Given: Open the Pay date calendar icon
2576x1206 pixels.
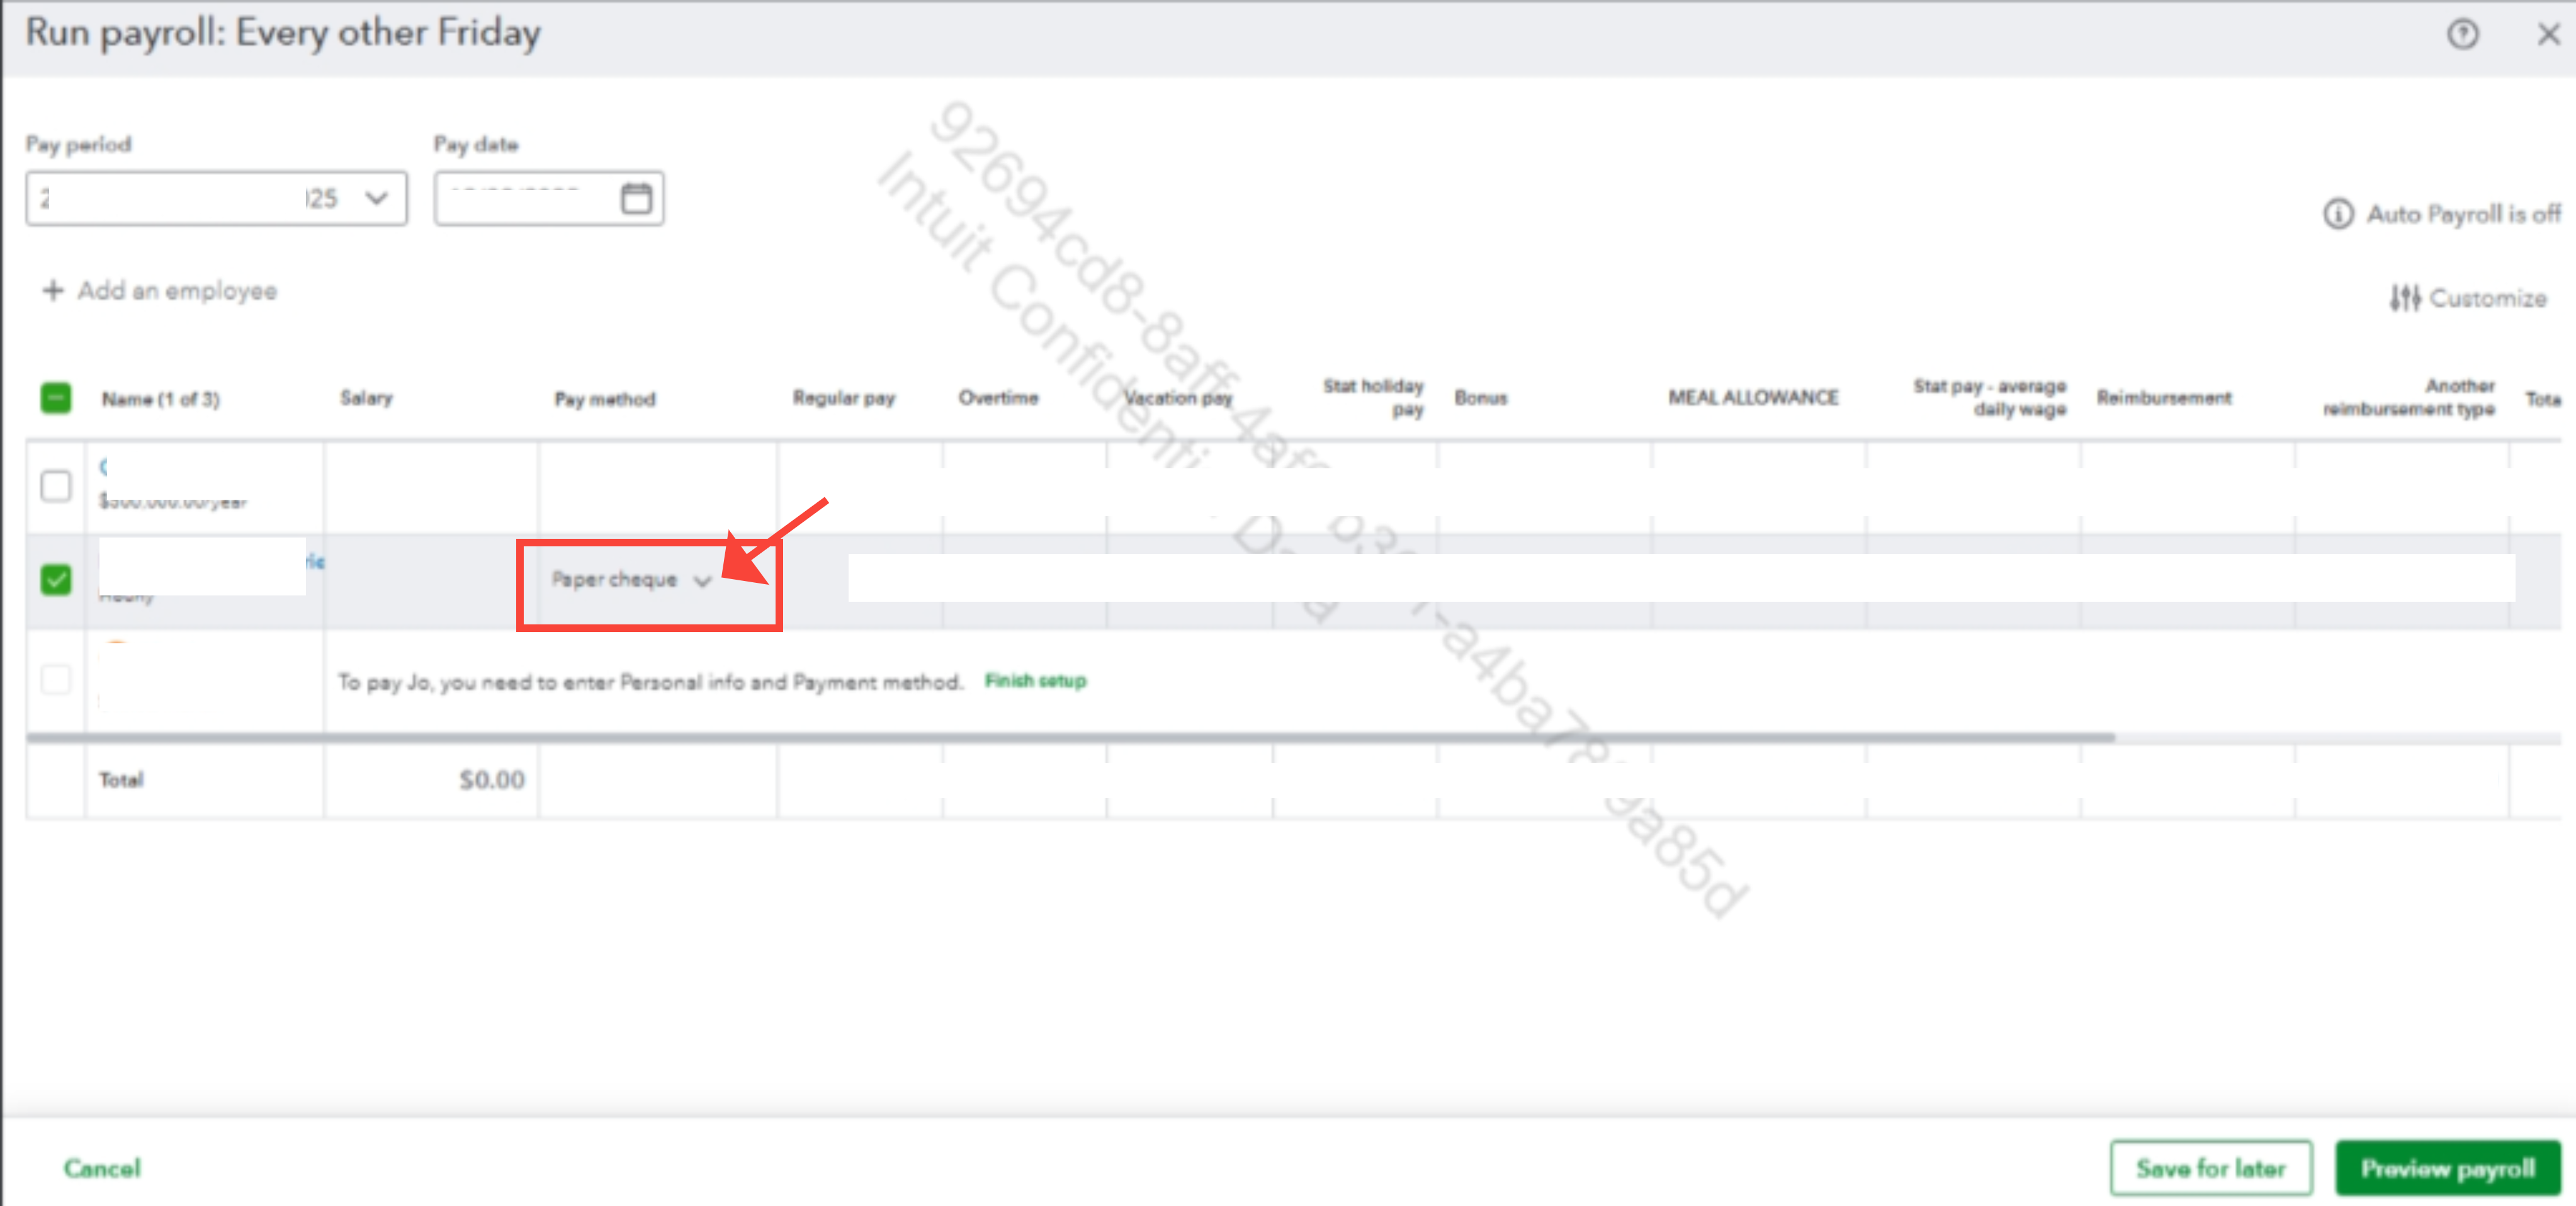Looking at the screenshot, I should point(636,198).
